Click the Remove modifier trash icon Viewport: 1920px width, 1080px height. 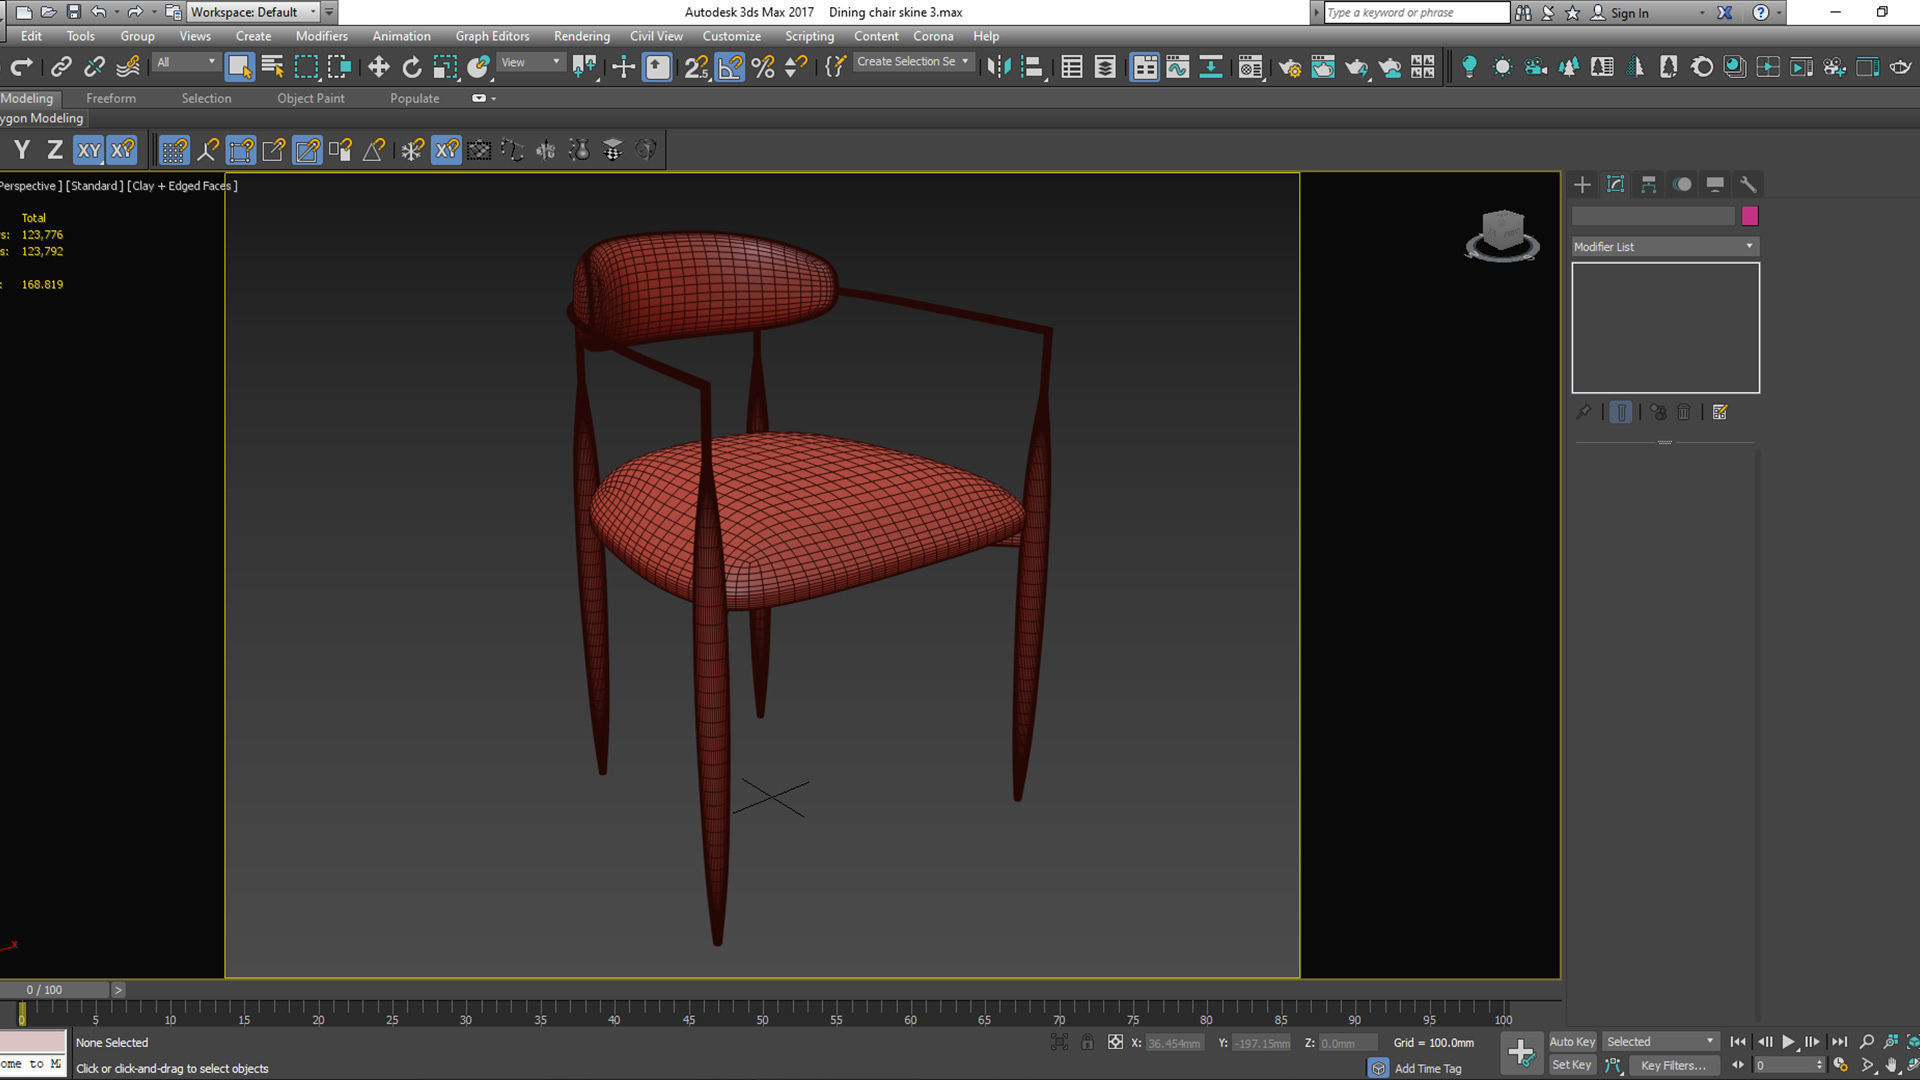click(x=1684, y=412)
